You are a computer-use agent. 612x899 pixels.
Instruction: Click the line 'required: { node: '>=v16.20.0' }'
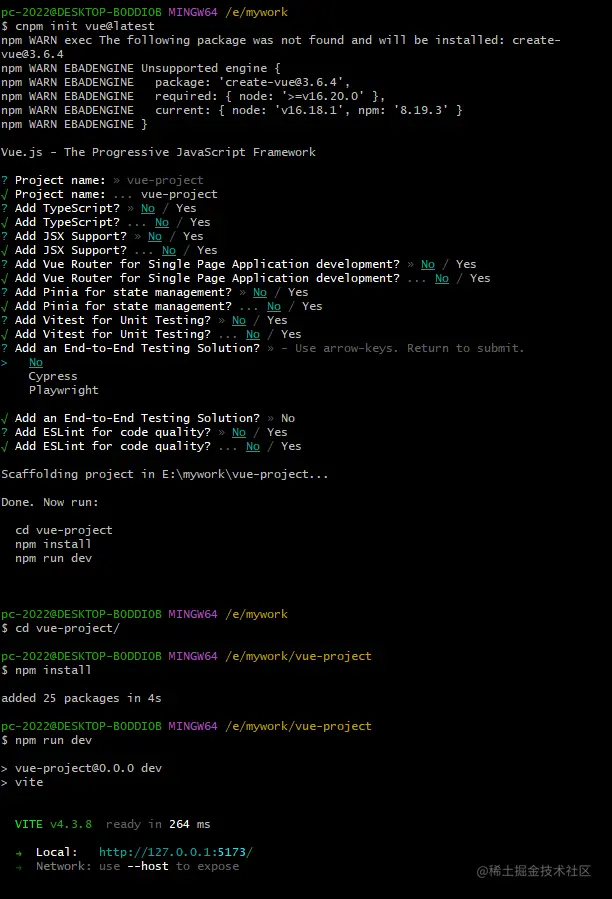pyautogui.click(x=193, y=96)
